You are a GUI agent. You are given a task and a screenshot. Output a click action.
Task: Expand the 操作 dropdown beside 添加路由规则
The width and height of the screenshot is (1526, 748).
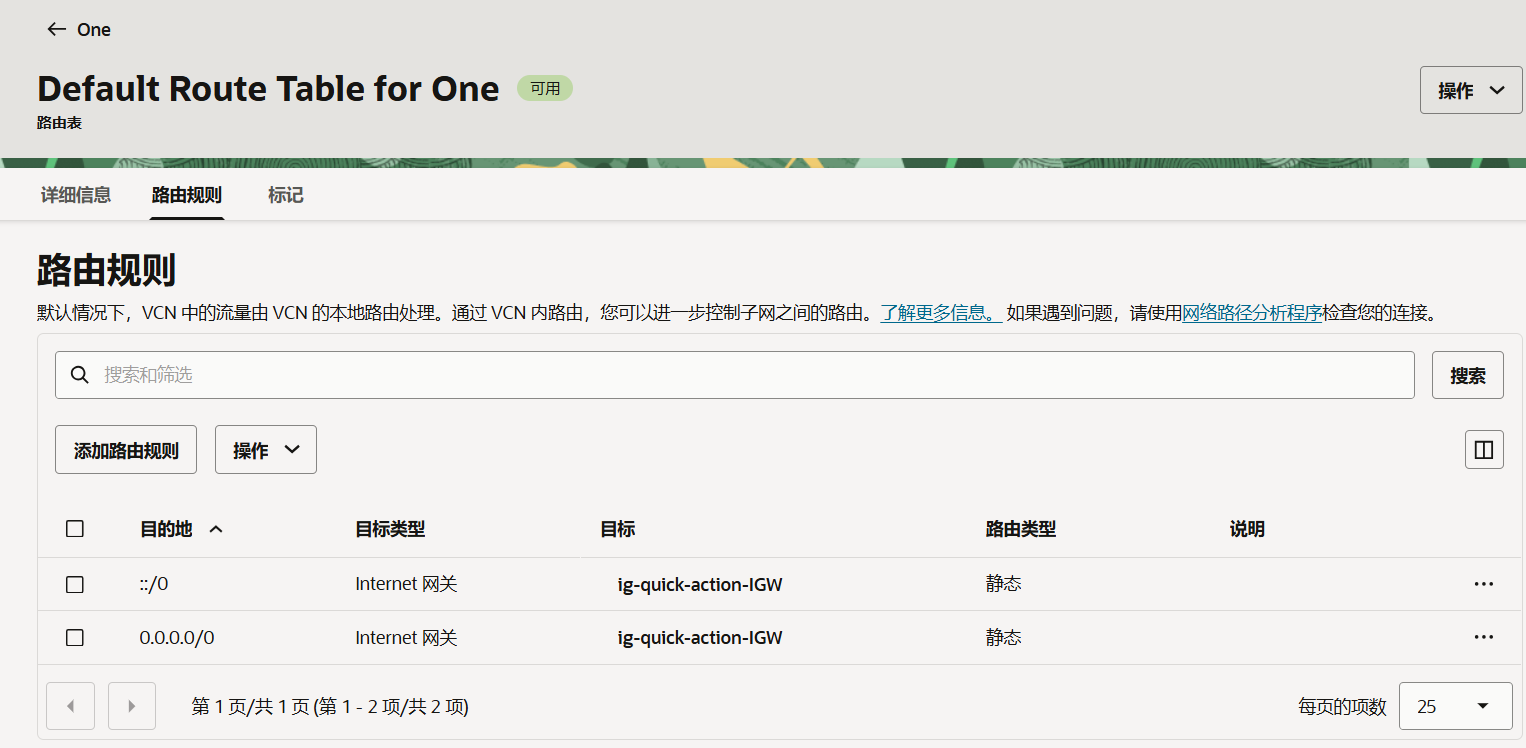tap(265, 450)
